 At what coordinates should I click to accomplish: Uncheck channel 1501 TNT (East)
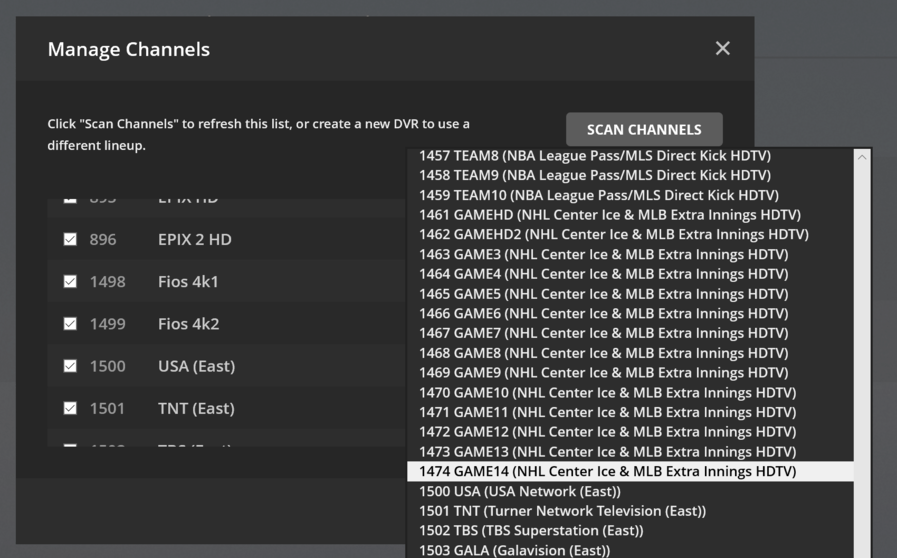pyautogui.click(x=70, y=408)
